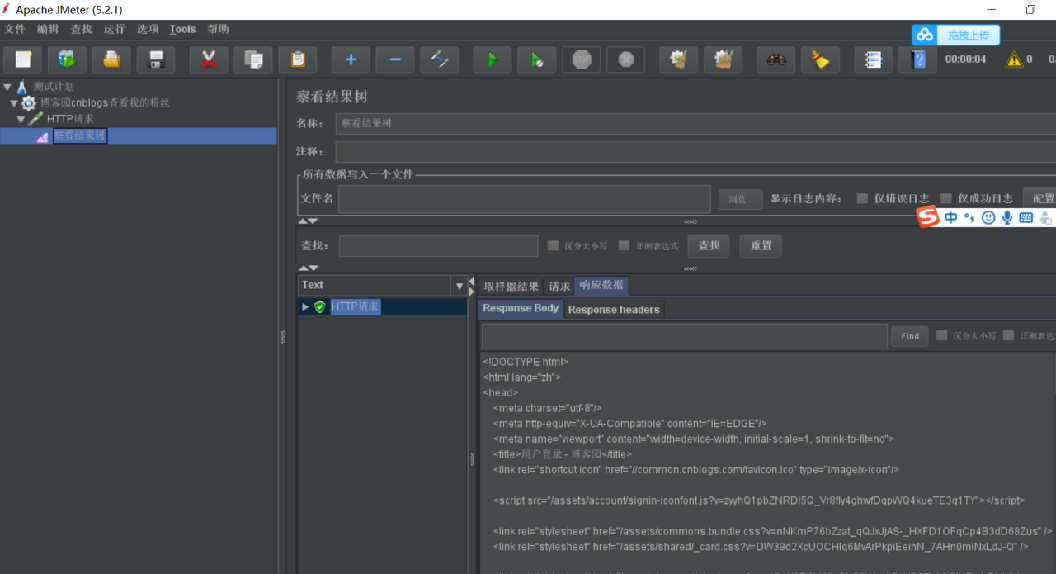The height and width of the screenshot is (574, 1056).
Task: Open the 文件 menu
Action: pyautogui.click(x=15, y=29)
